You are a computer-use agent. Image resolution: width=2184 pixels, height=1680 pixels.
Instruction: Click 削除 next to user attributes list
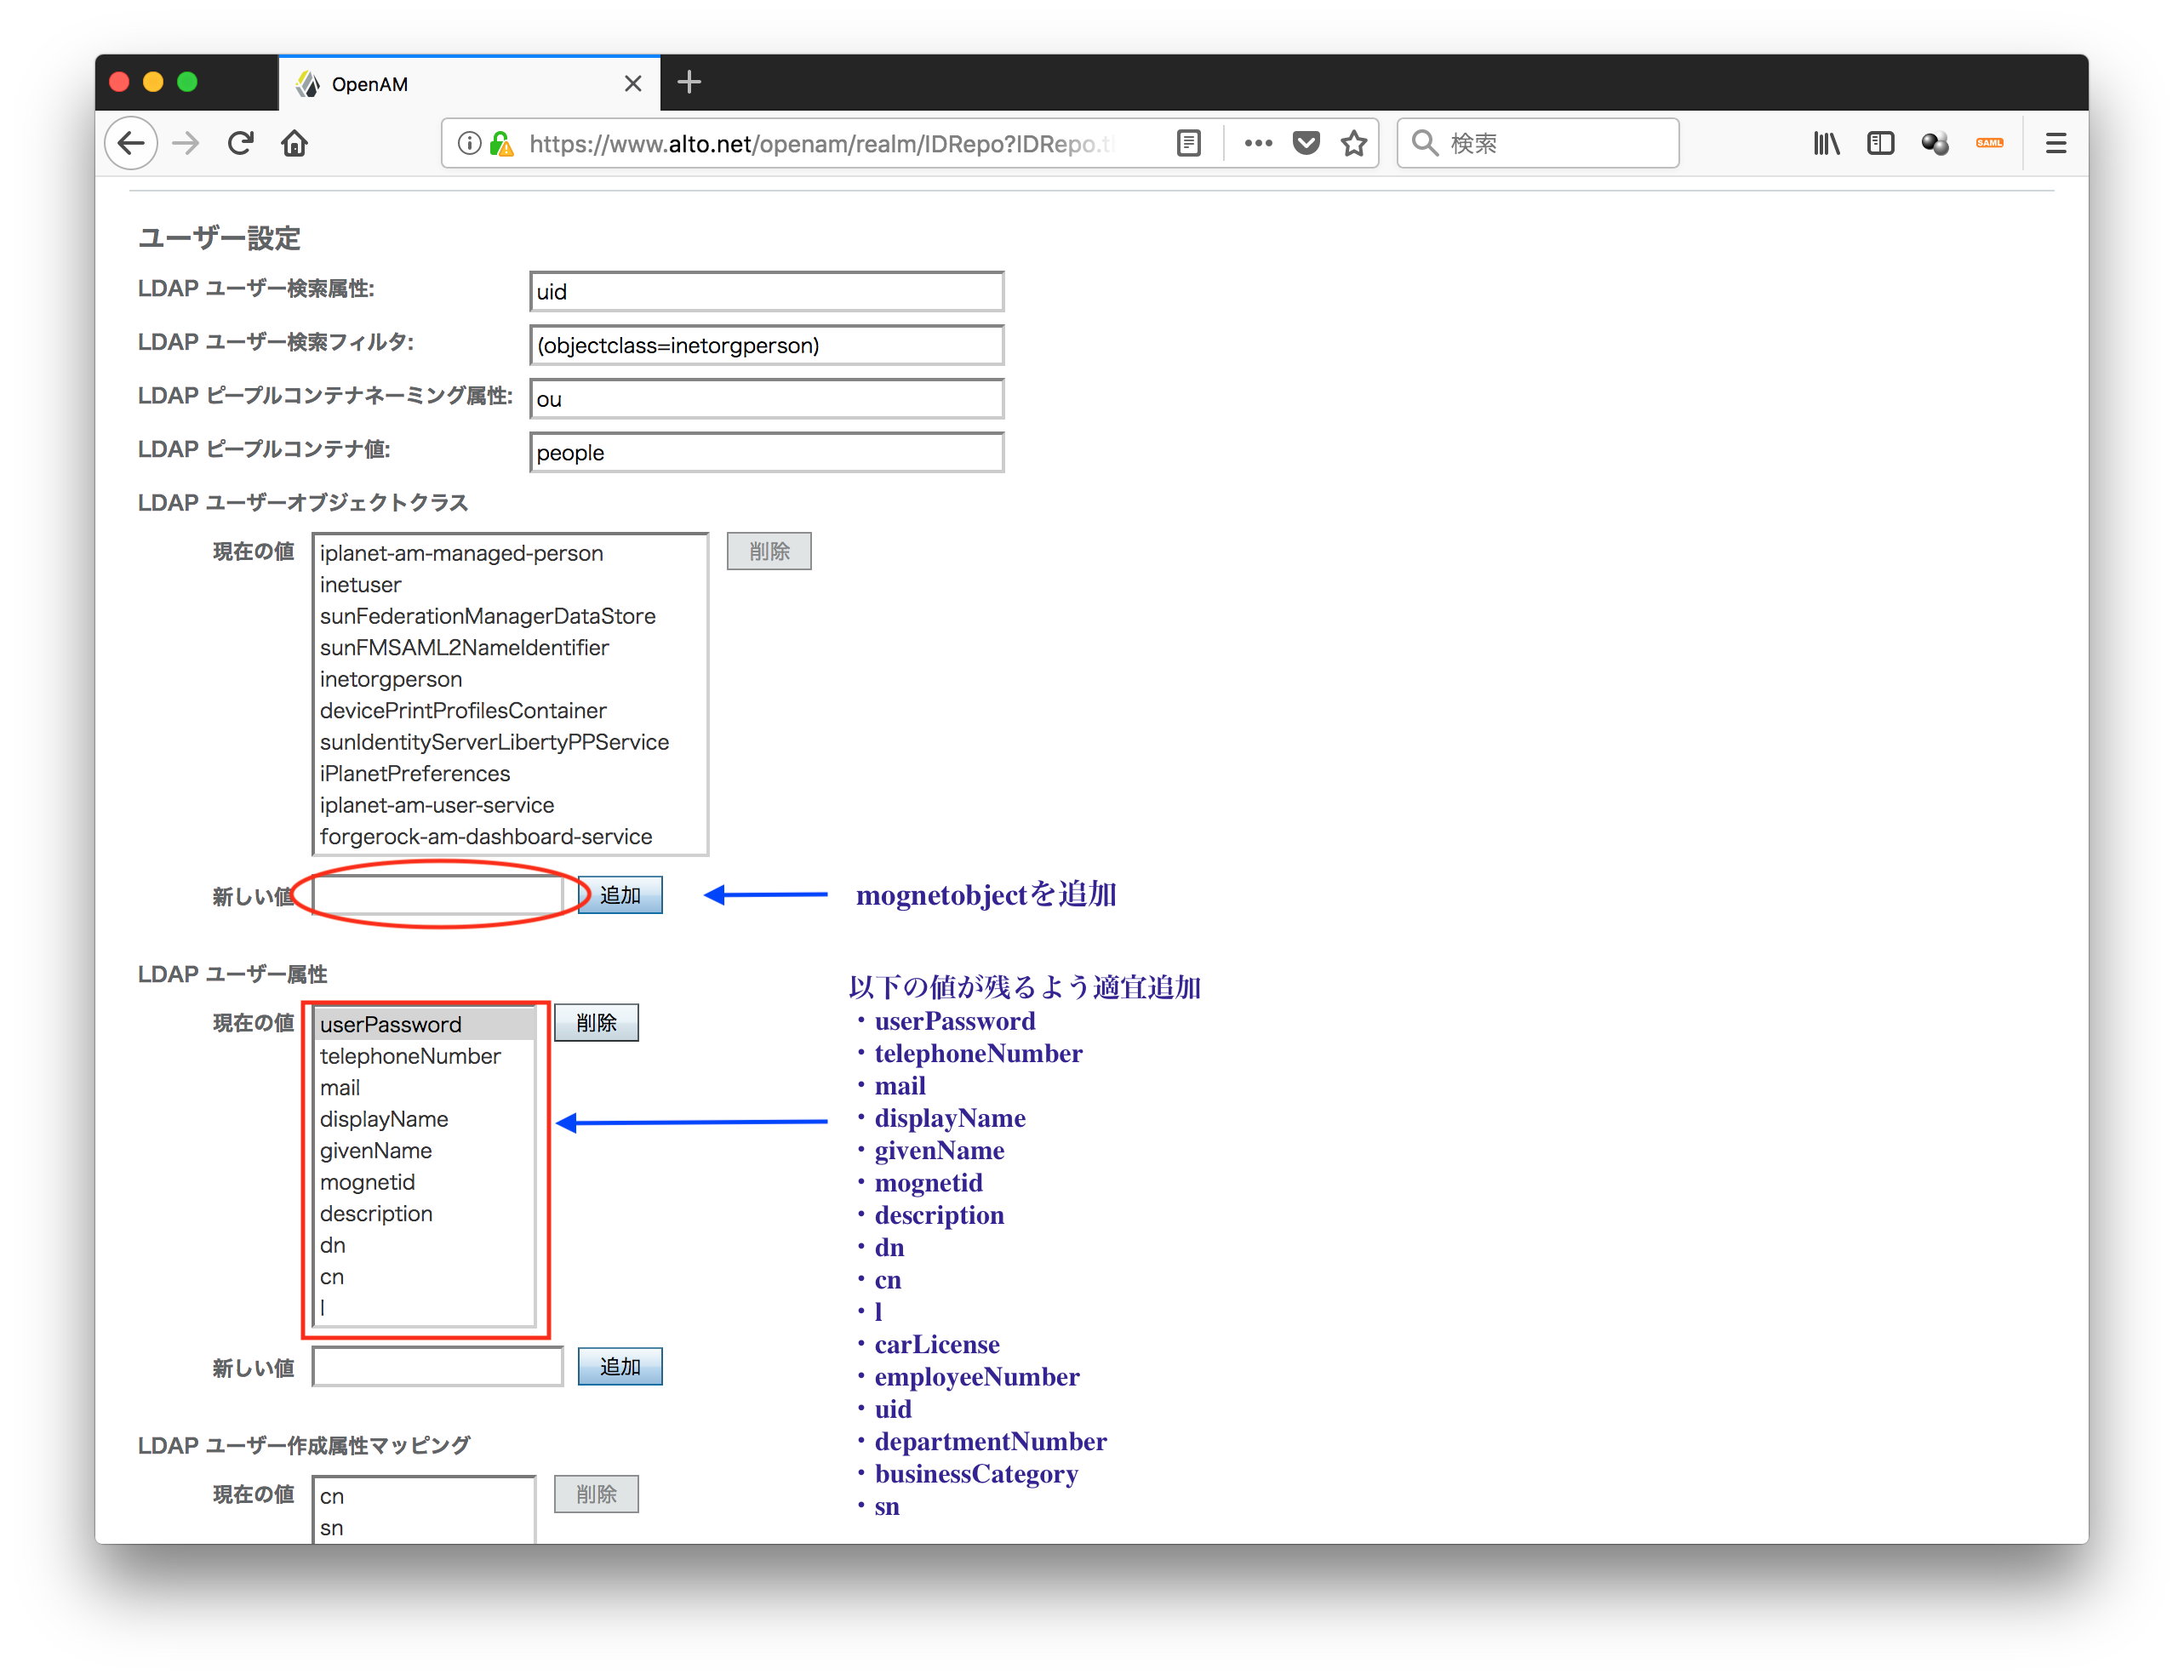[x=596, y=1022]
